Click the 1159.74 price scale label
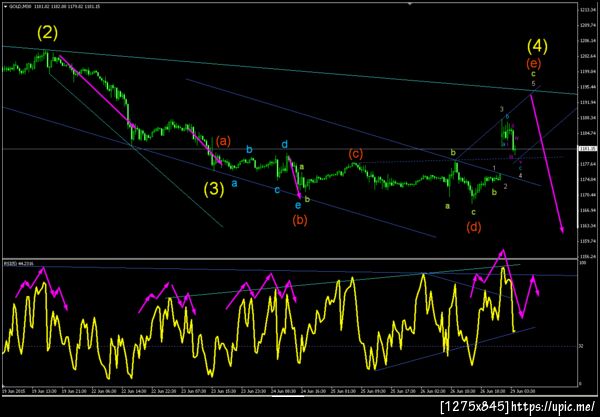 (x=587, y=241)
